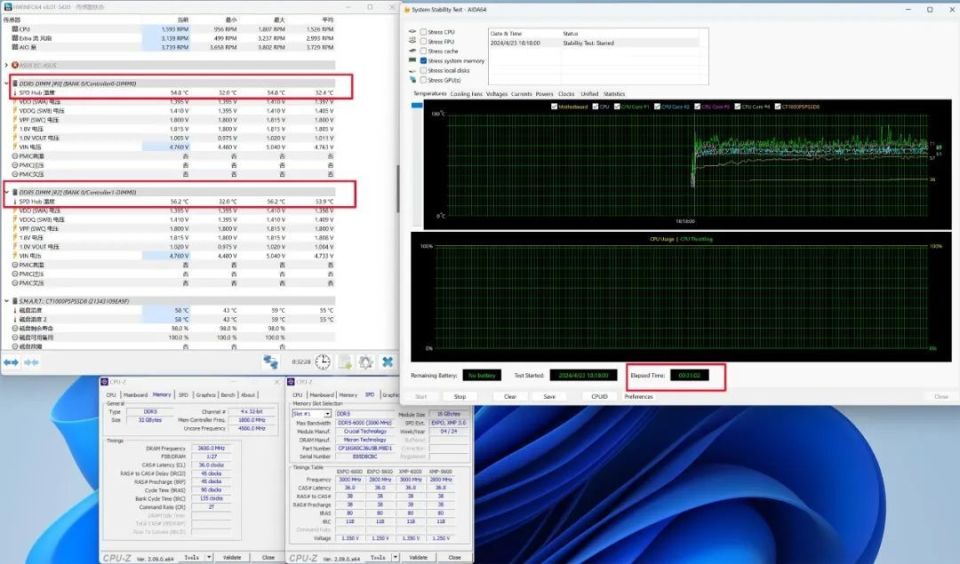Click the HWiNFO clock reset timer icon
The height and width of the screenshot is (564, 960).
(323, 362)
